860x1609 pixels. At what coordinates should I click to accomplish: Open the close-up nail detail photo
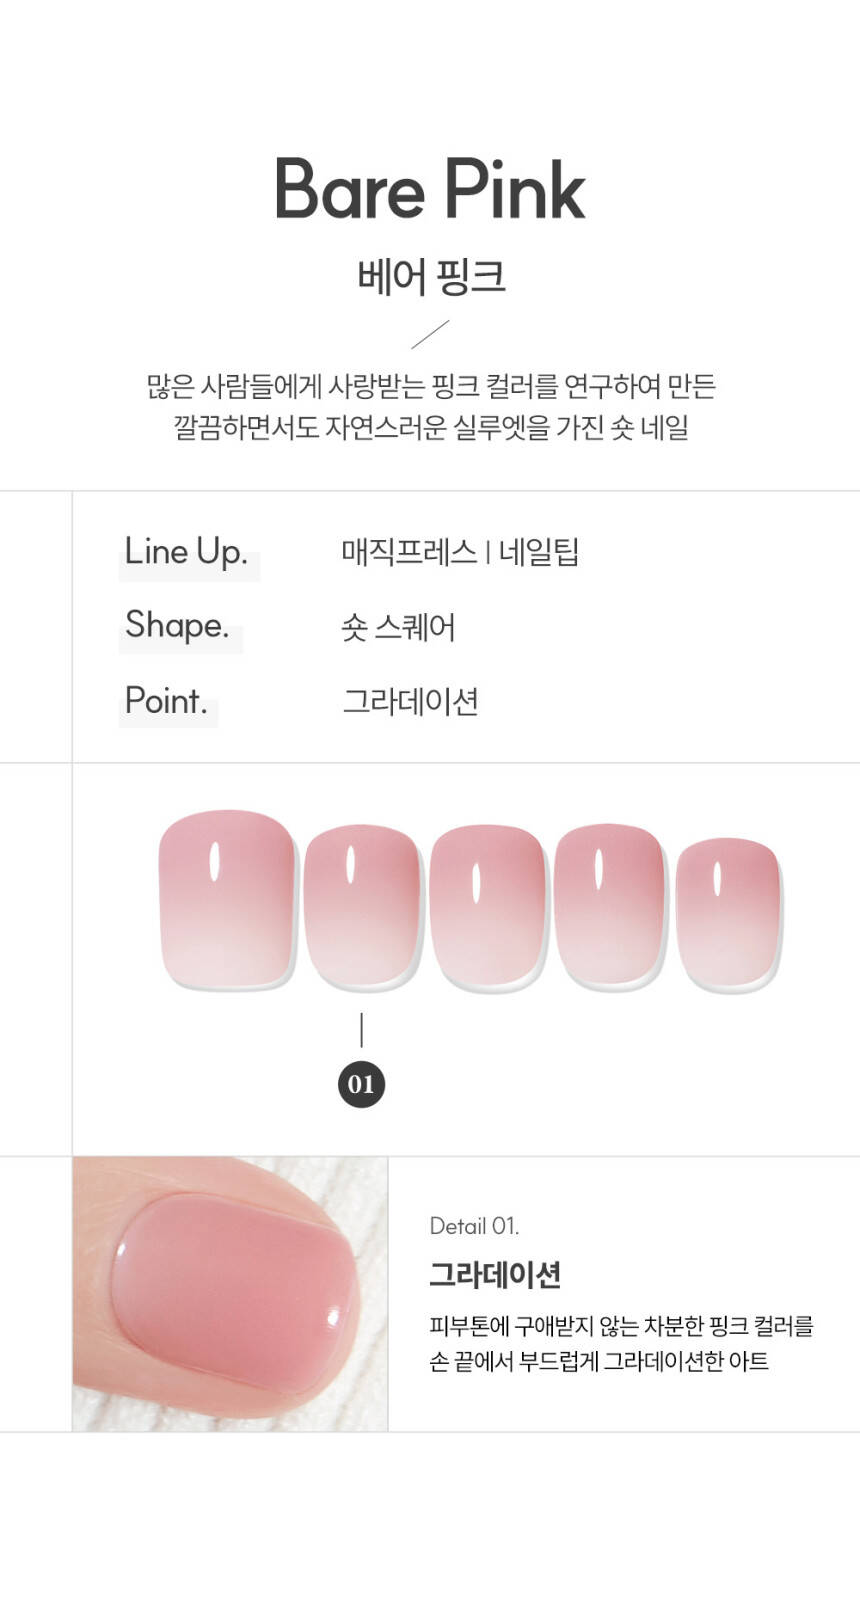[x=230, y=1293]
